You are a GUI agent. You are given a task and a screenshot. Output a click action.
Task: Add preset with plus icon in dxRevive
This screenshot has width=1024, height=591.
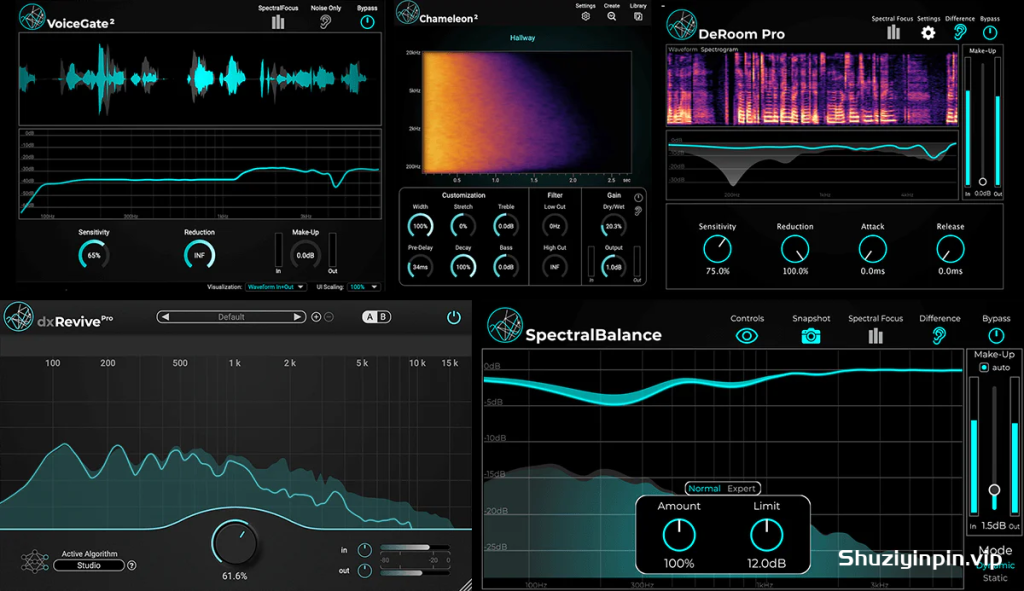tap(316, 317)
